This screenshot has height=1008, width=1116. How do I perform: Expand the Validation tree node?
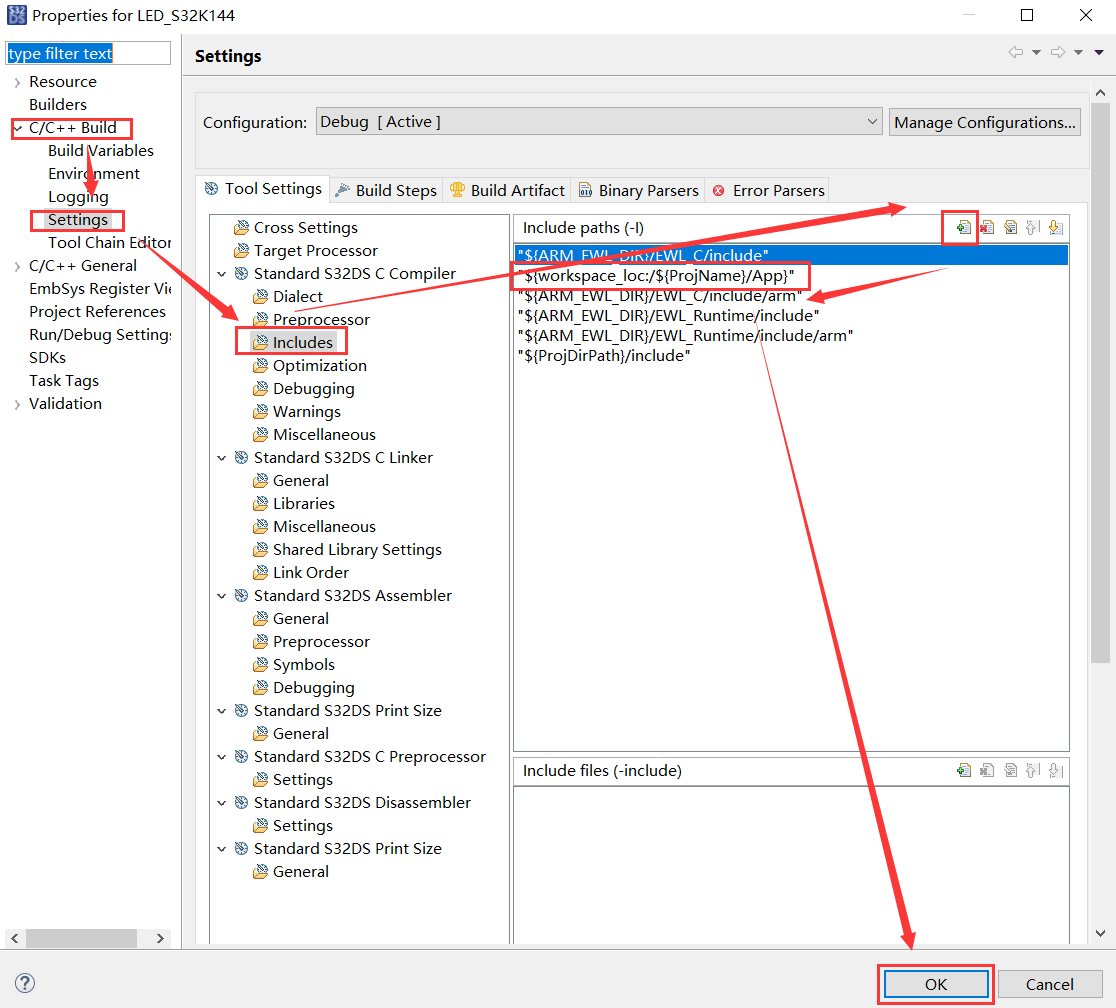(18, 404)
